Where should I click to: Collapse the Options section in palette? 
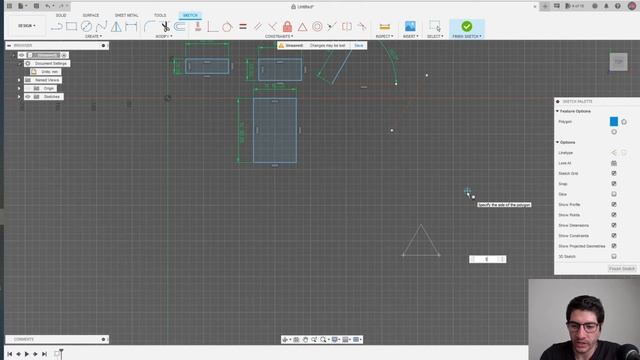coord(558,142)
